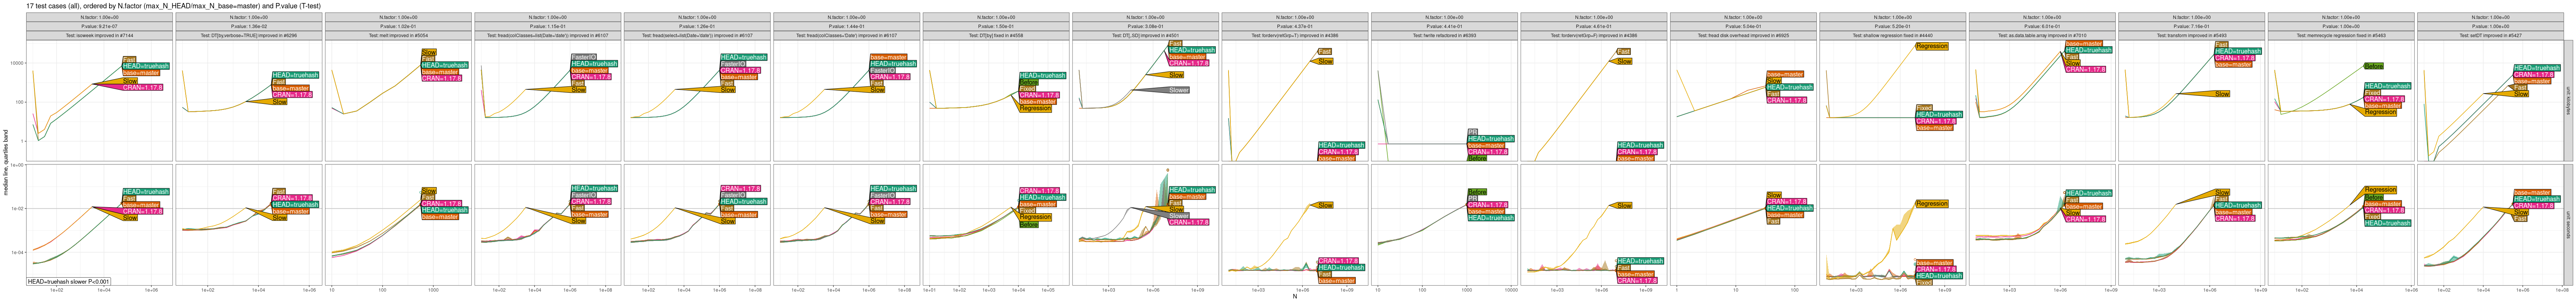The width and height of the screenshot is (2576, 303).
Task: Click the 'PR' label in fwrite kilobytes panel
Action: (1472, 131)
